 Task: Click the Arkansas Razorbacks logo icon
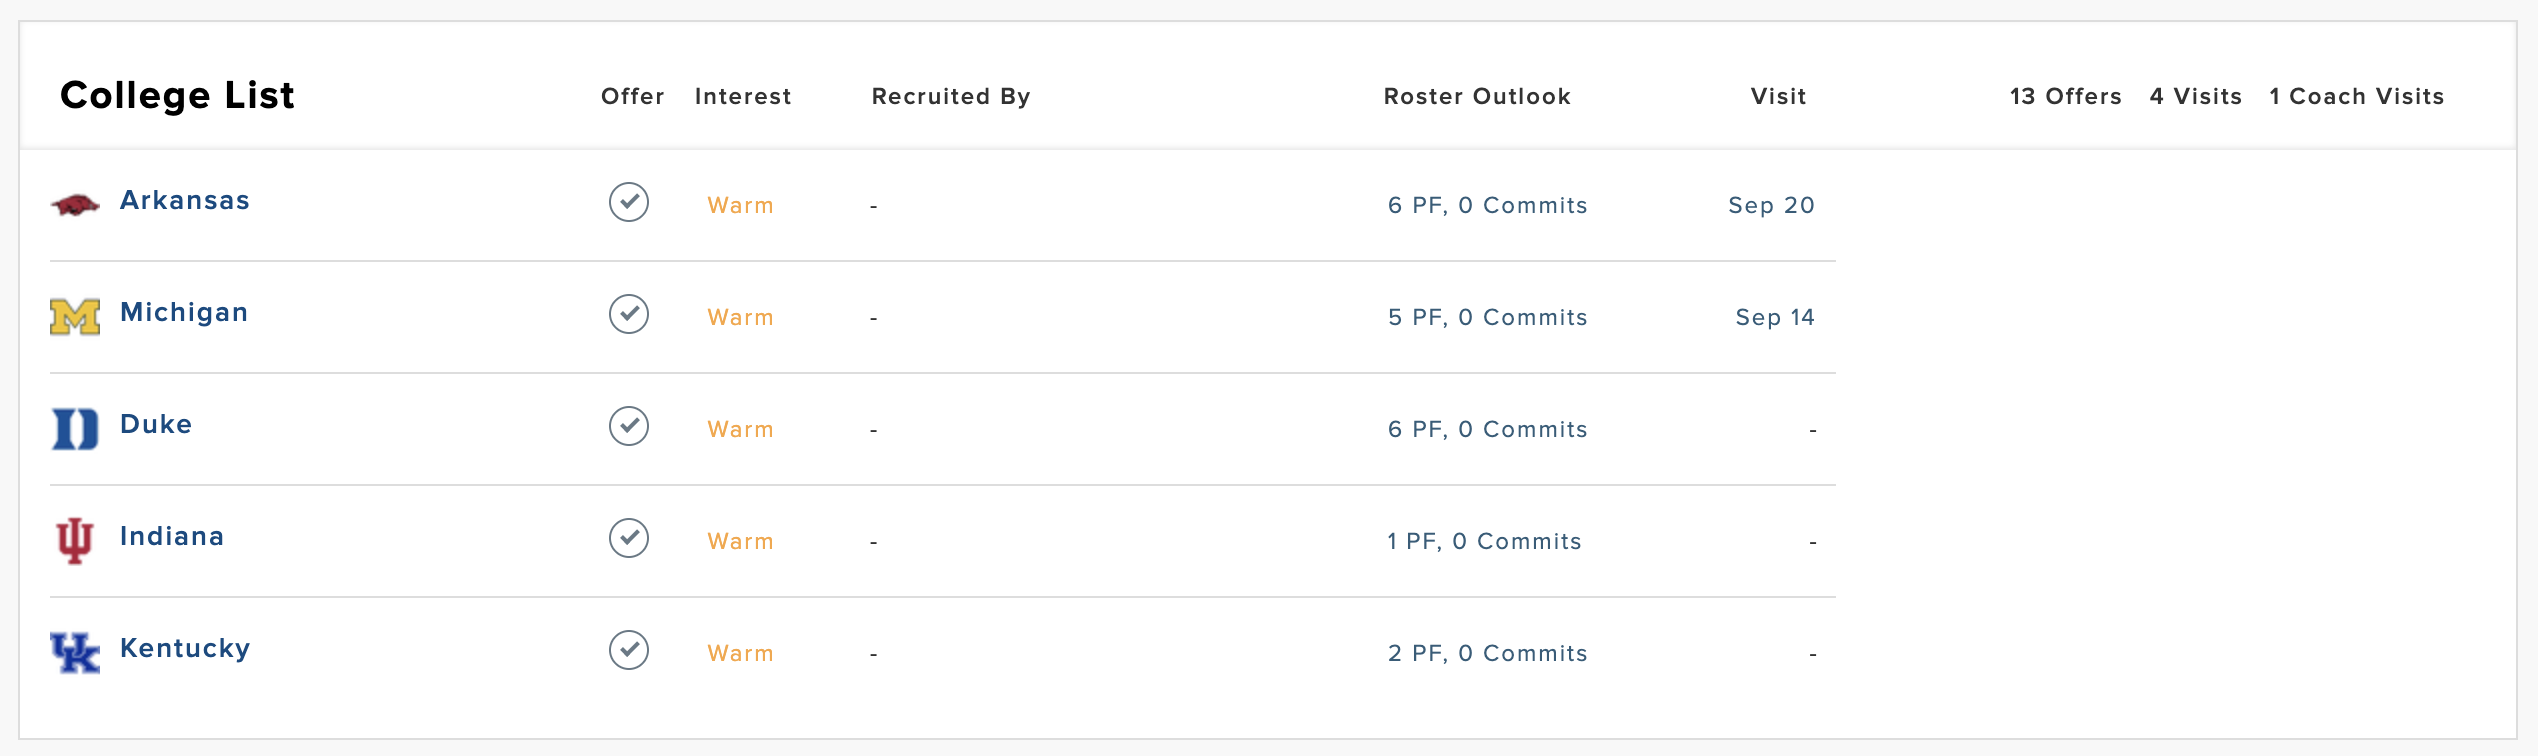tap(75, 205)
